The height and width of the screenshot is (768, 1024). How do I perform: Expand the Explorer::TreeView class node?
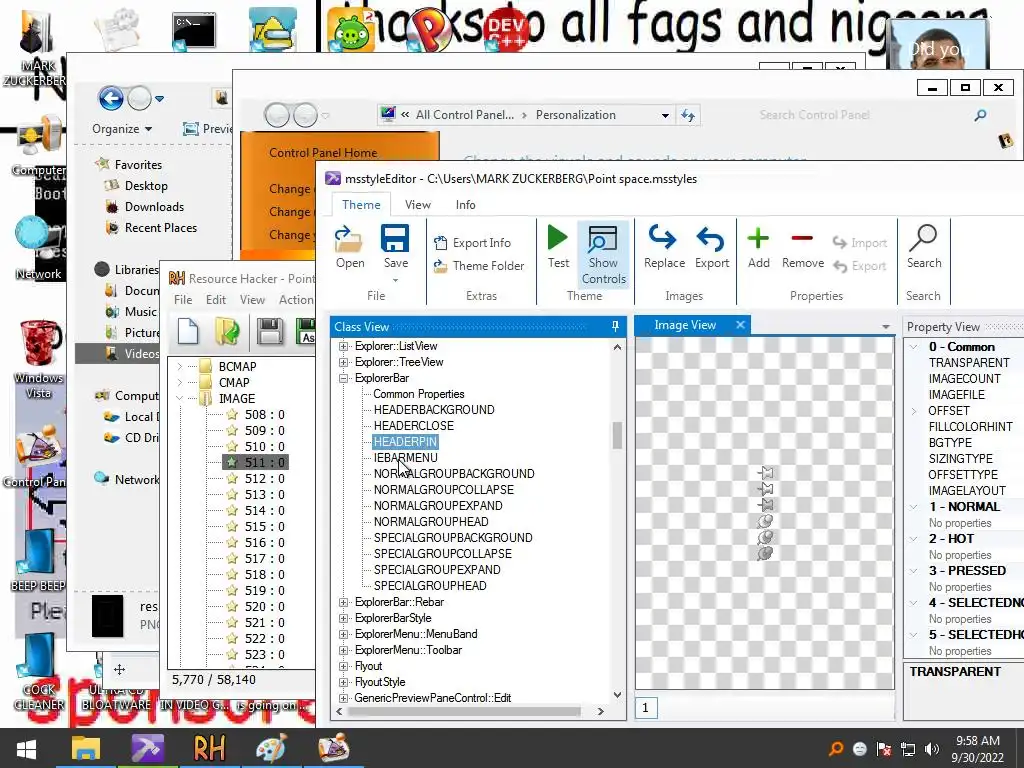[344, 362]
